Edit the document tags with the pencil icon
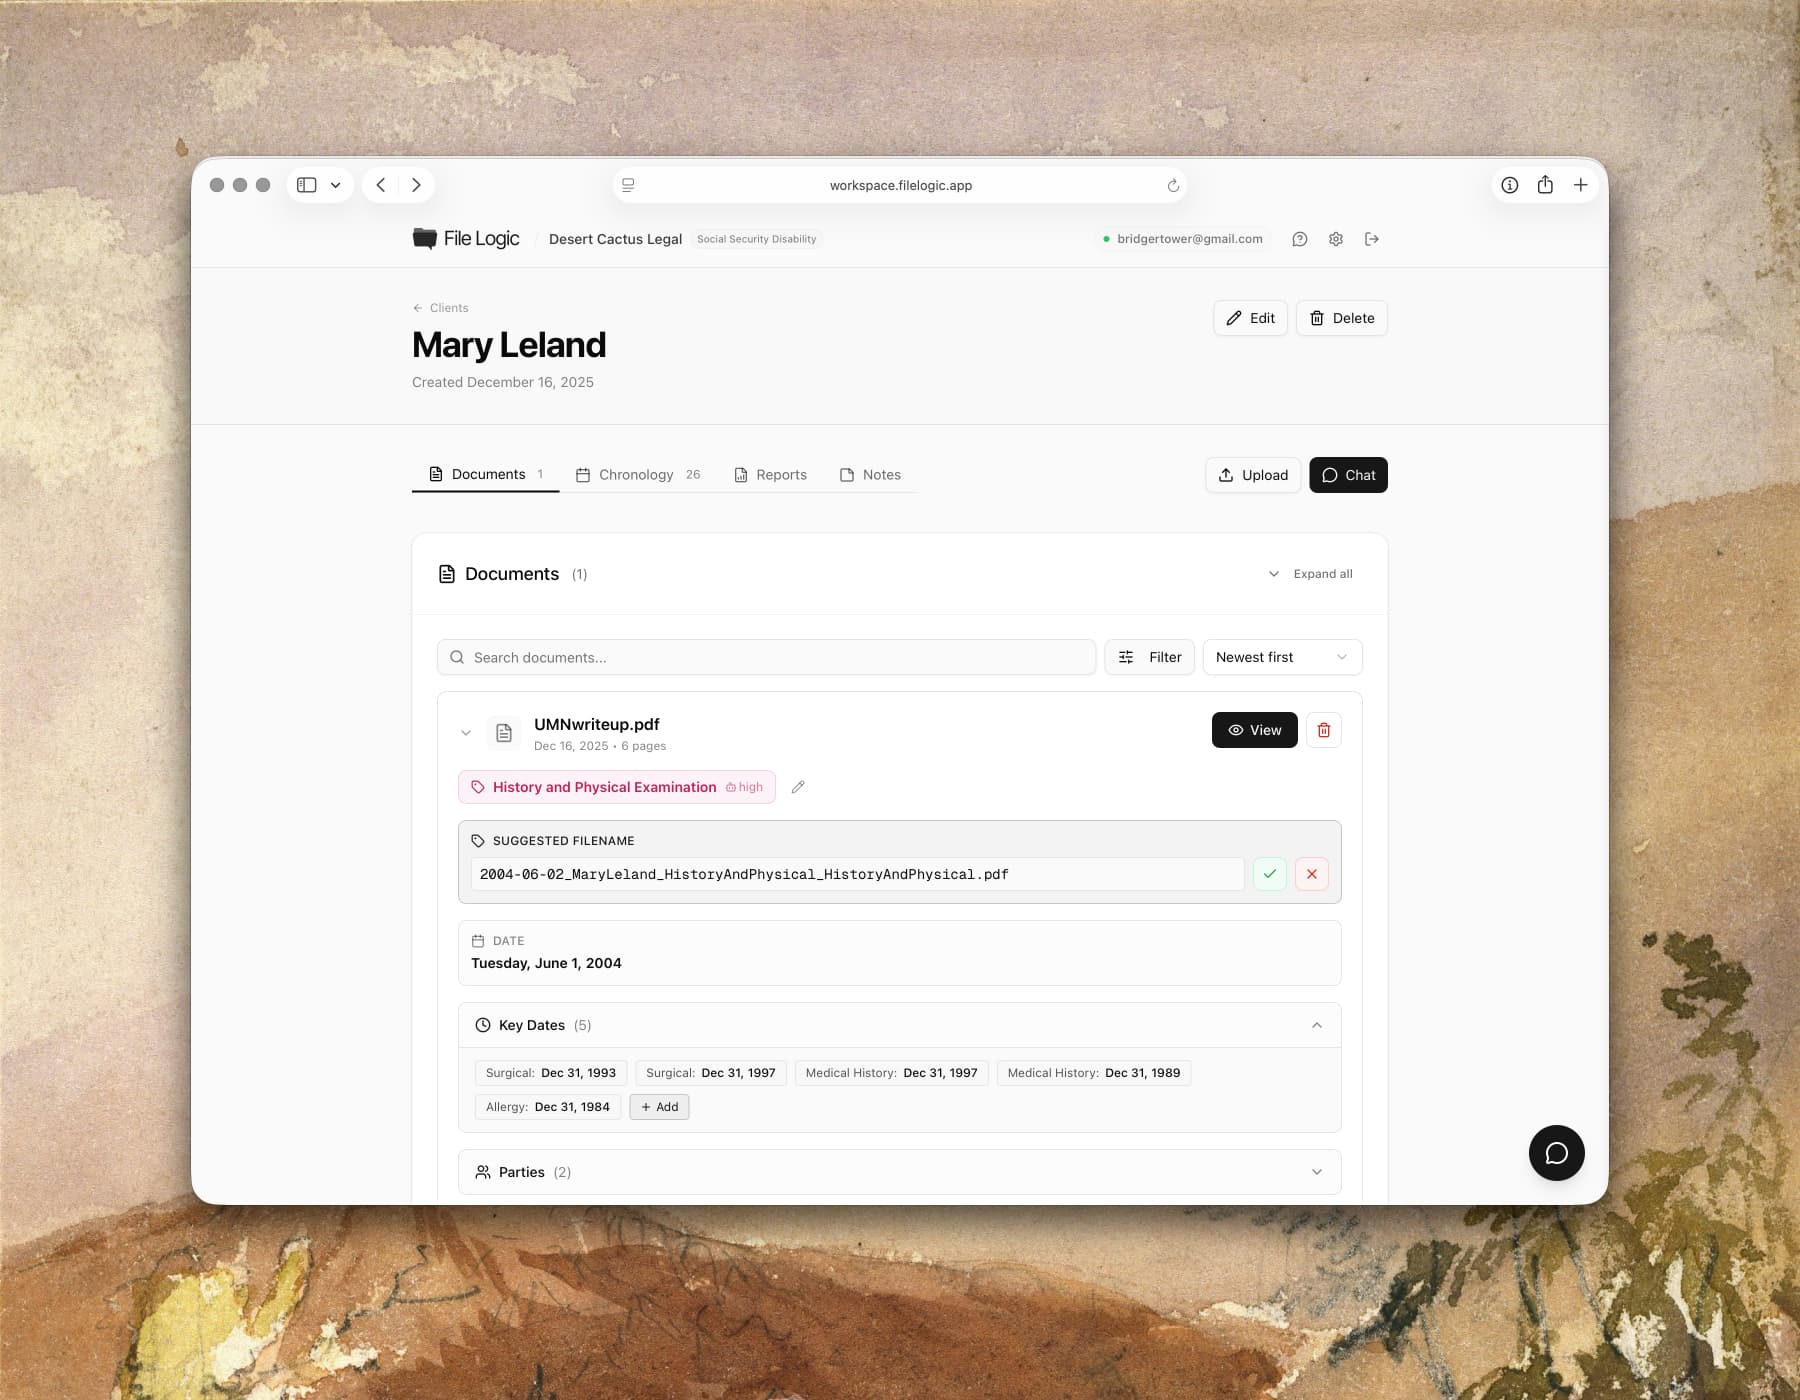 click(x=798, y=788)
